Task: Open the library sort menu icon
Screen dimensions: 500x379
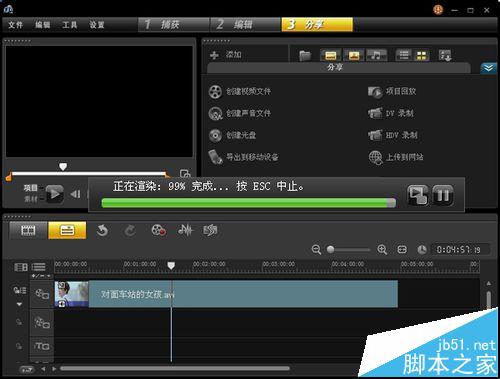Action: click(x=445, y=55)
